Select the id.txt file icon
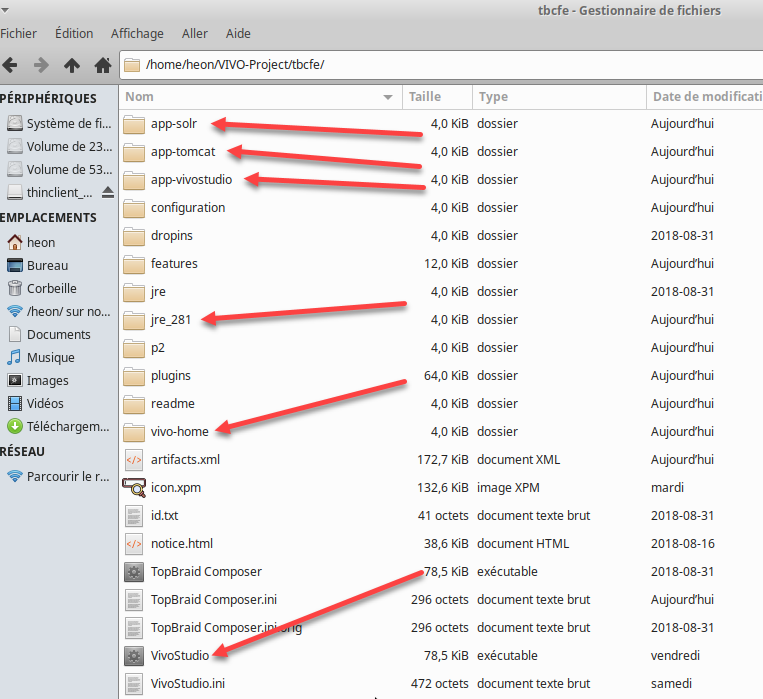The height and width of the screenshot is (699, 763). [134, 516]
